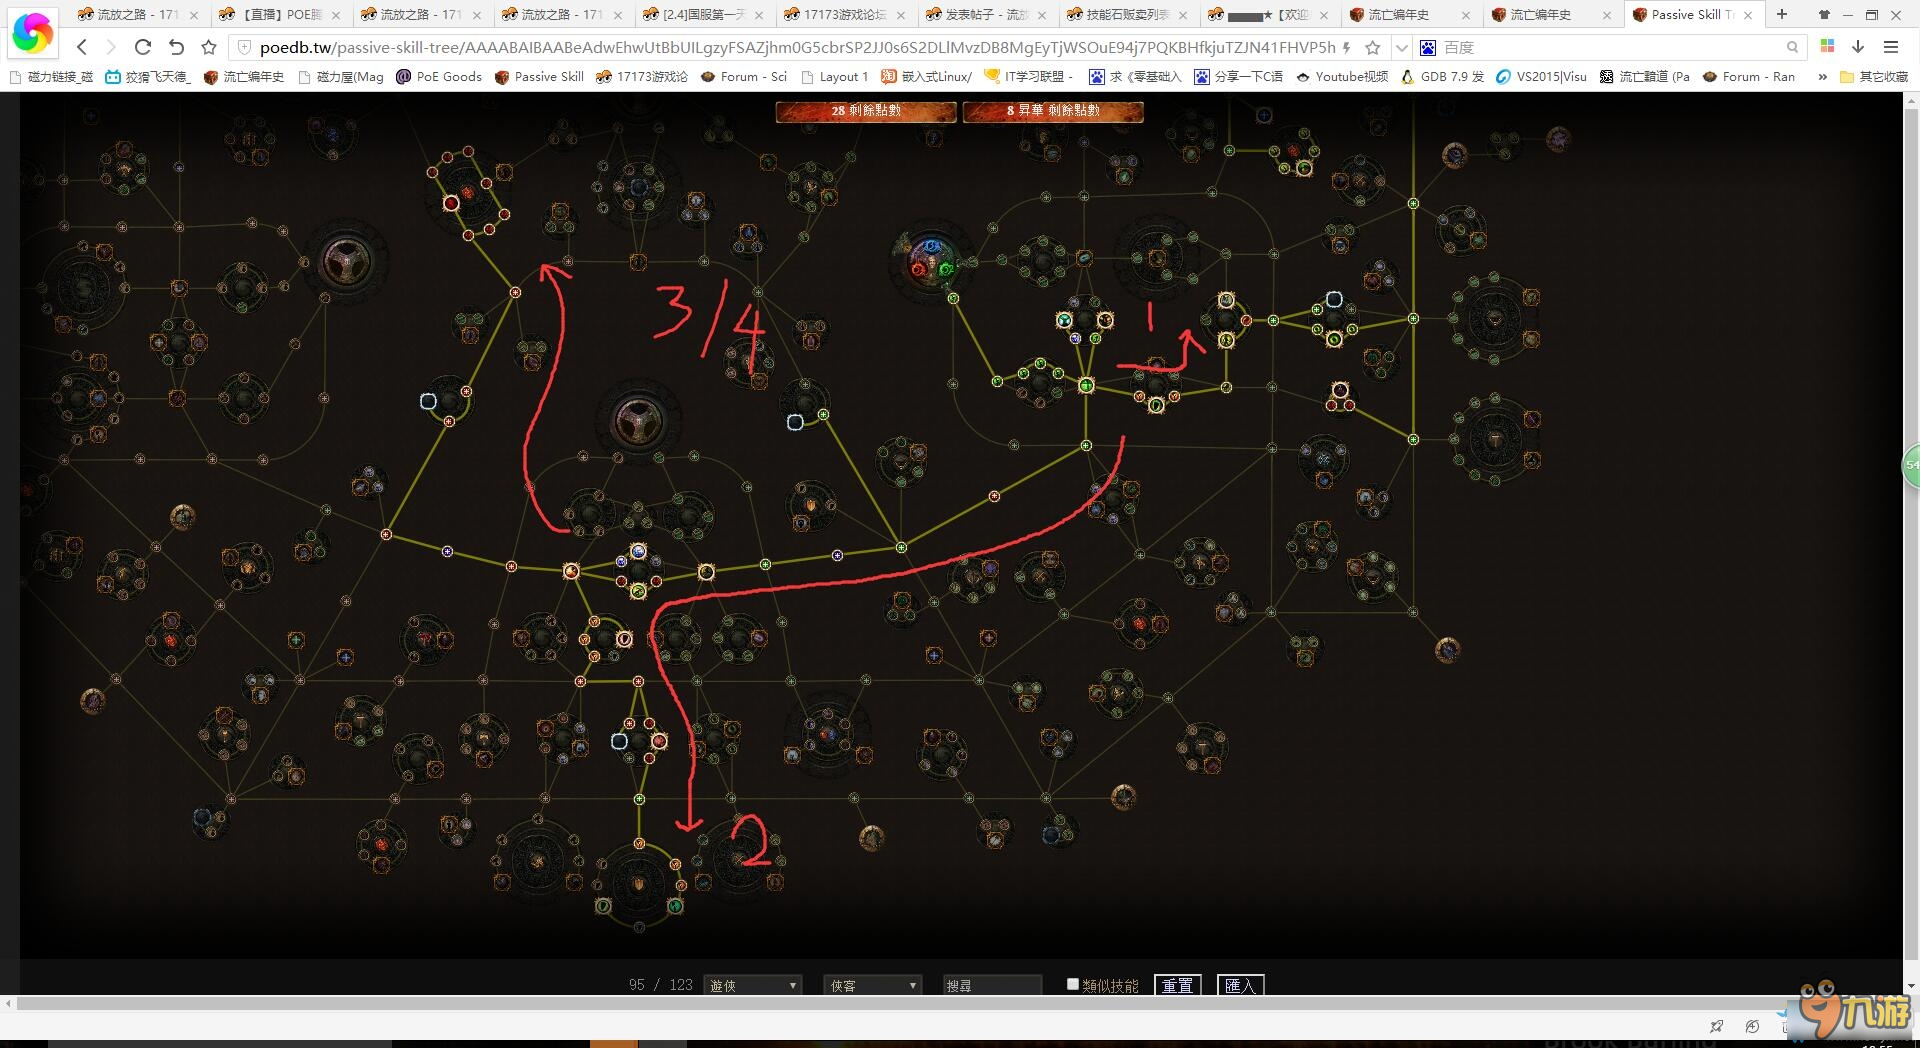Open the colorful apps grid icon
This screenshot has height=1048, width=1920.
(x=1827, y=46)
